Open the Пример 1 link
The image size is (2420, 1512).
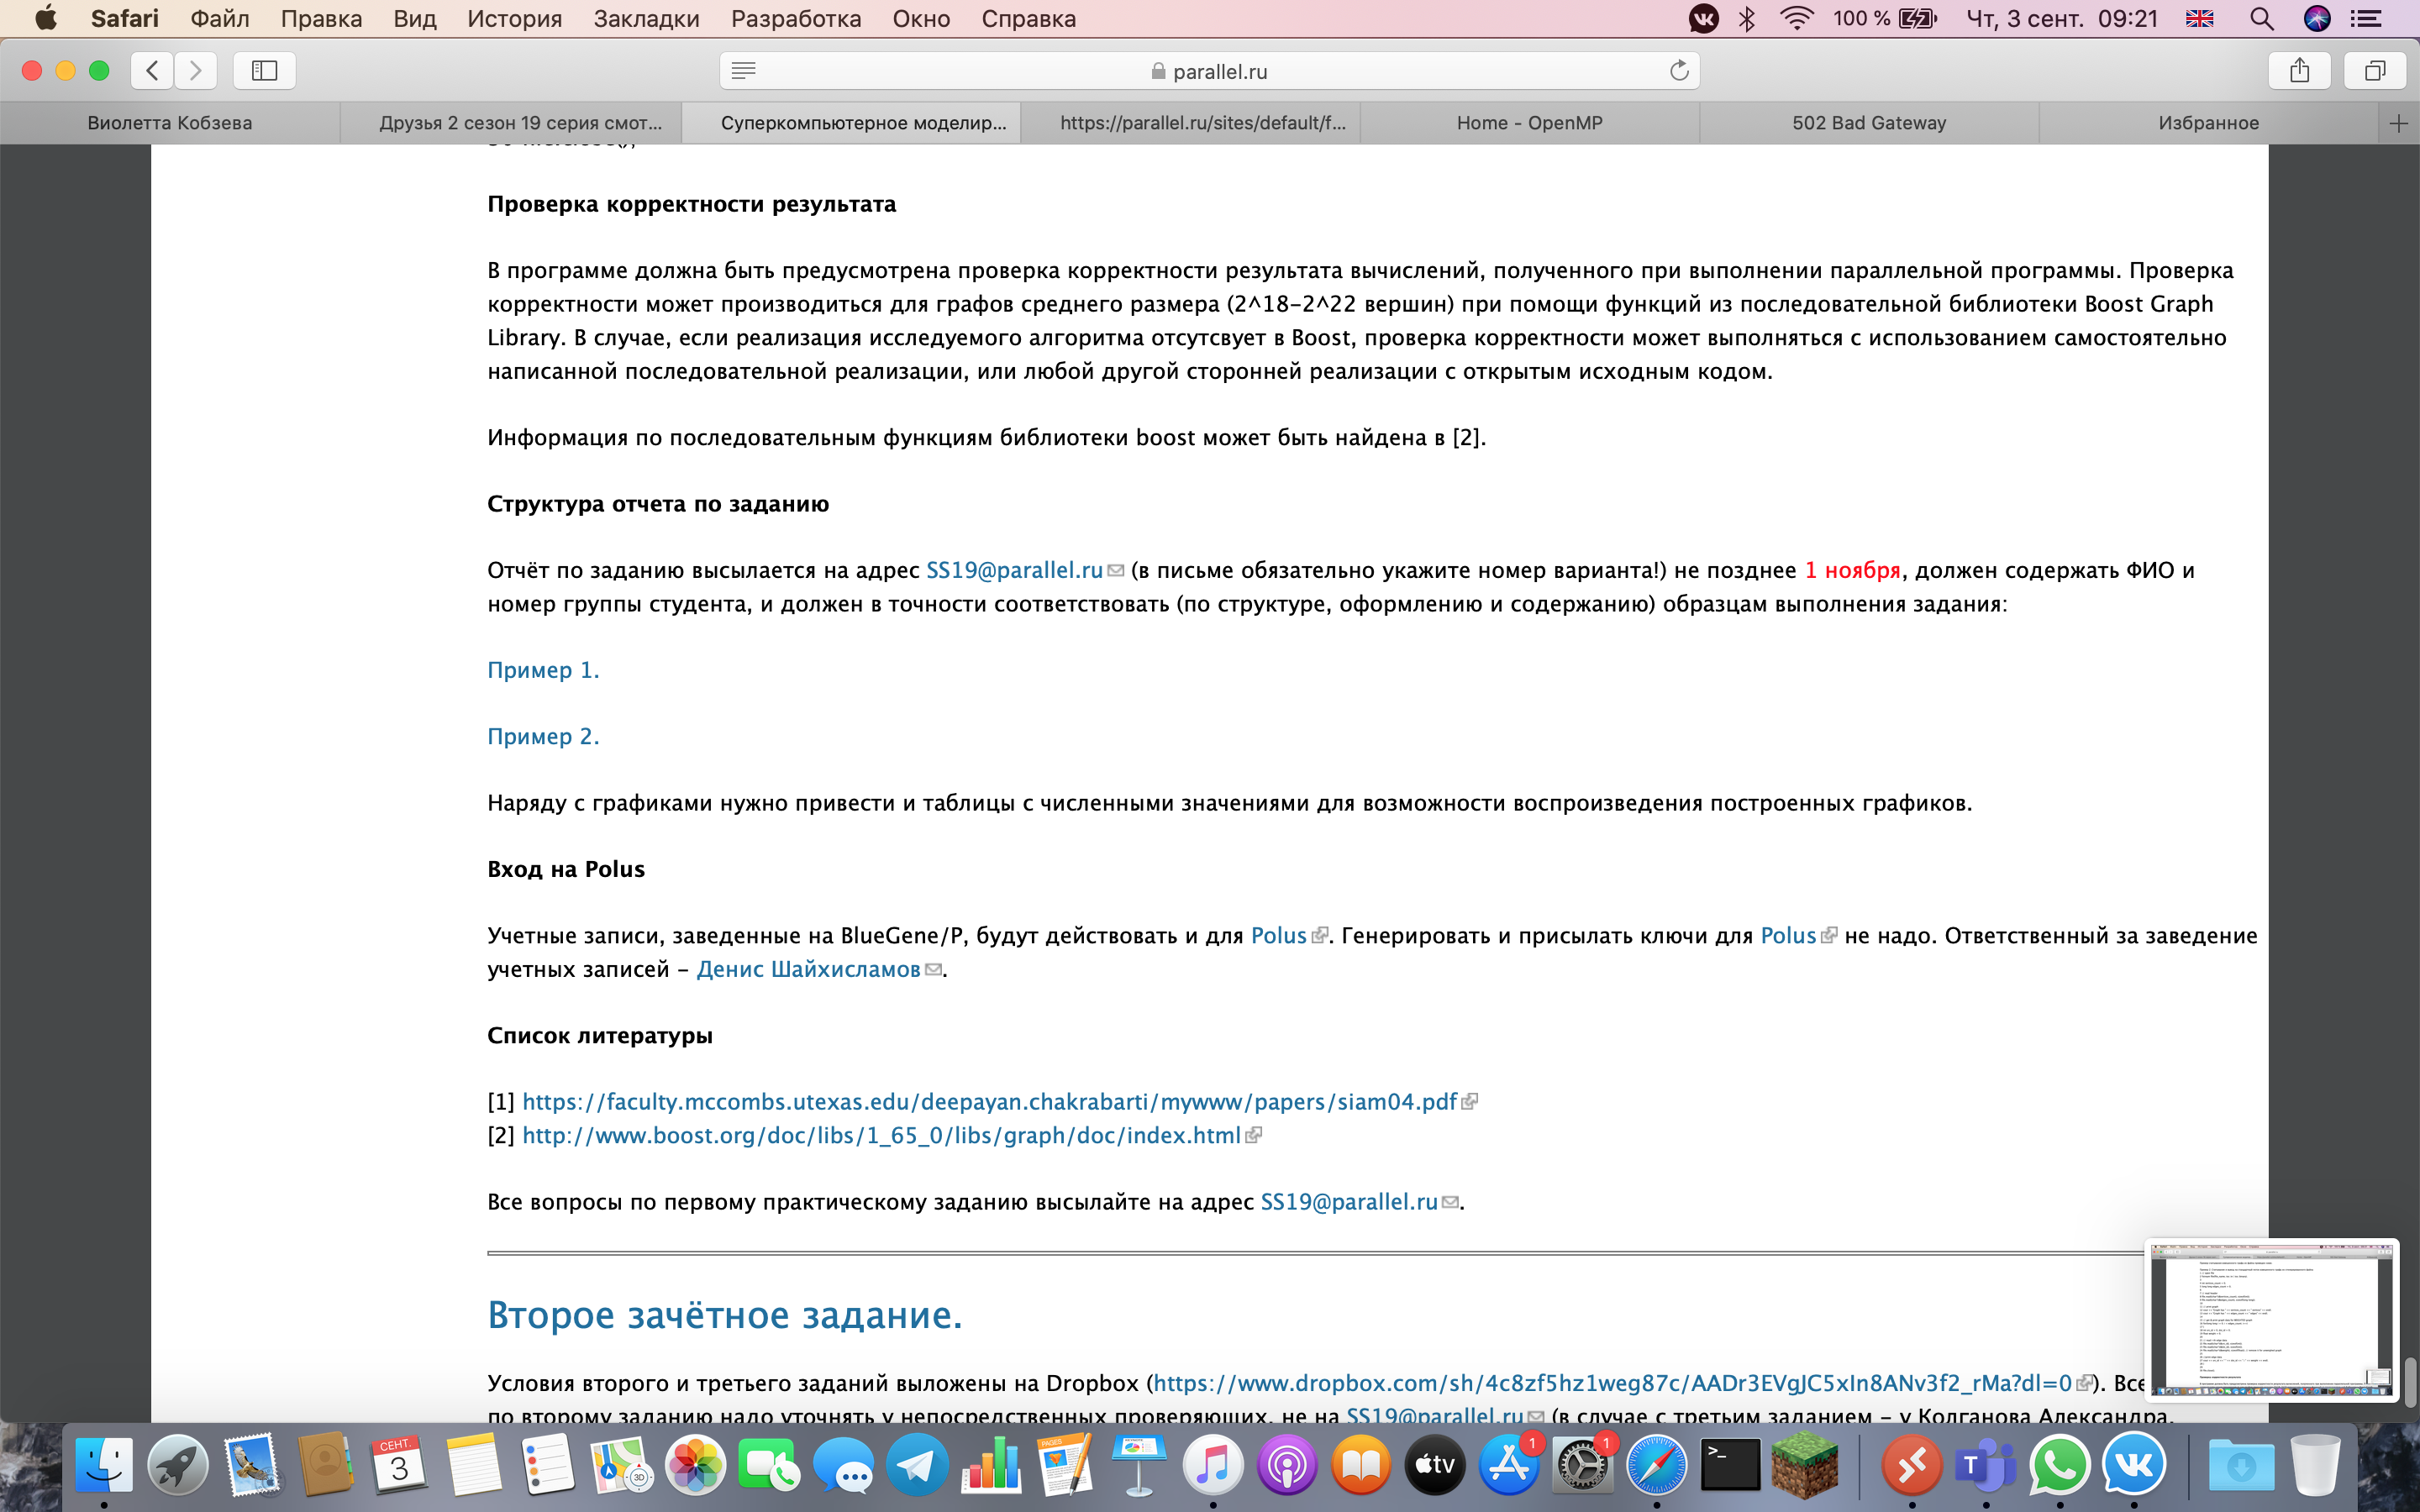tap(543, 670)
